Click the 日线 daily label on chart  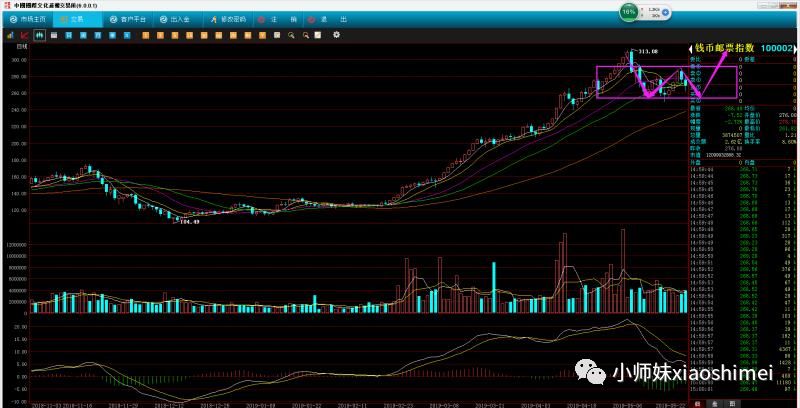pyautogui.click(x=21, y=47)
